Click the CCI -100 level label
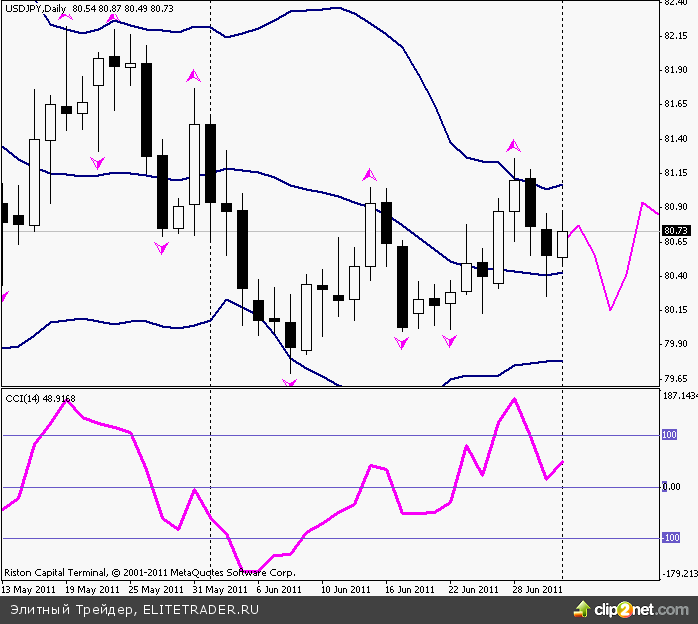This screenshot has width=698, height=624. 669,538
